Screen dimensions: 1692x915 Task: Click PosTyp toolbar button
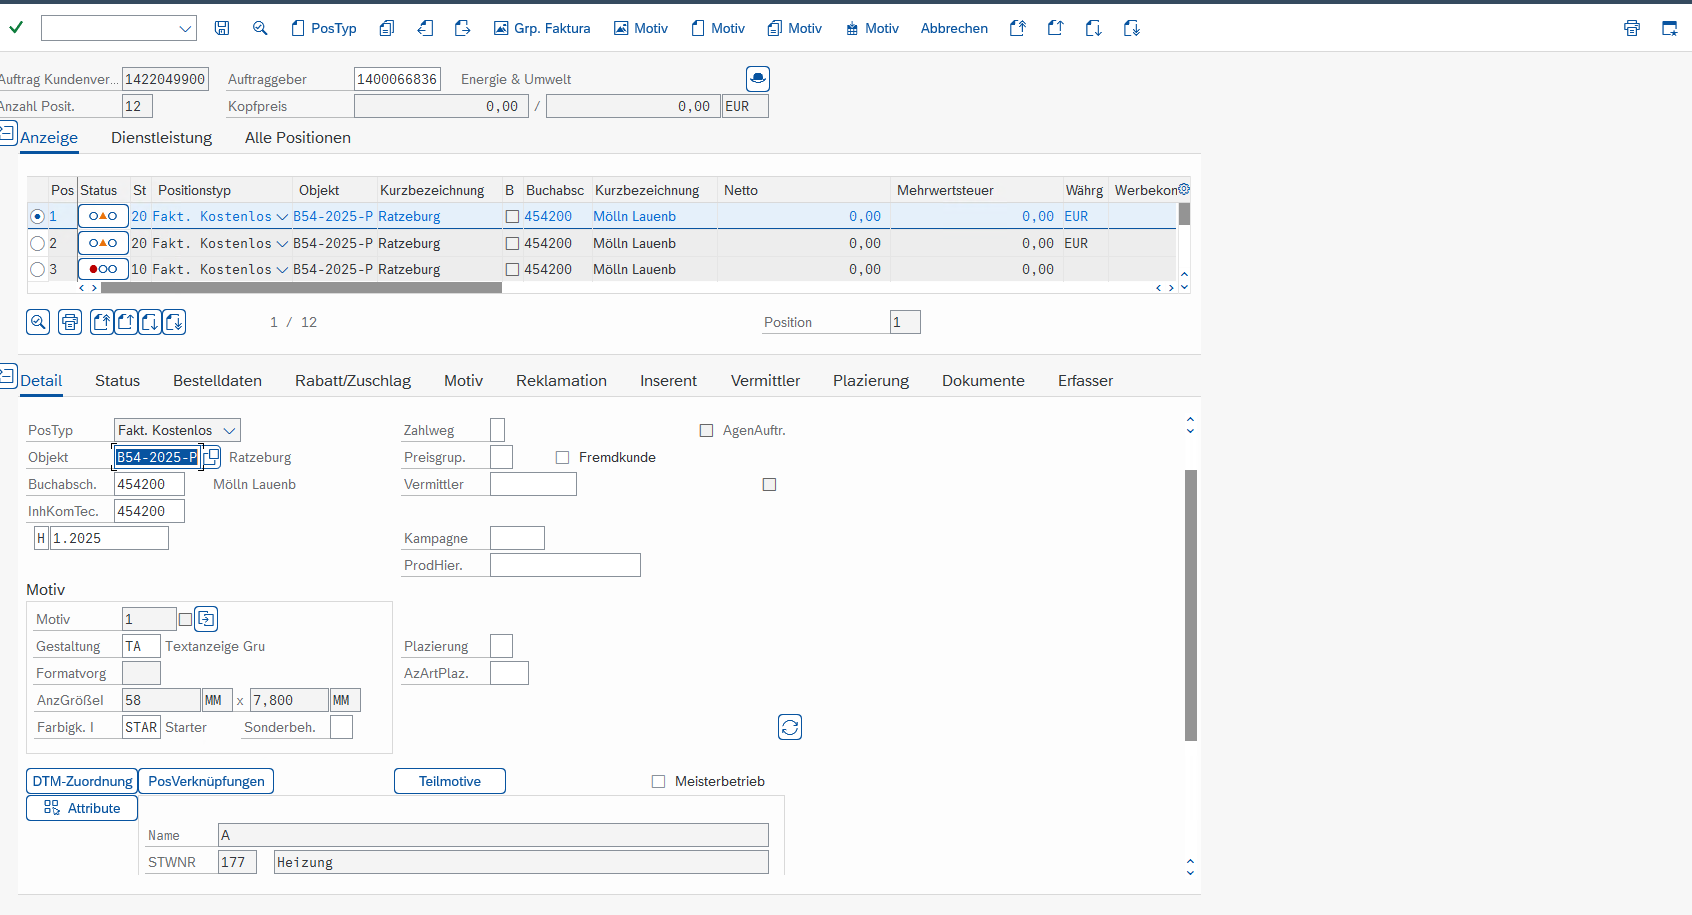click(323, 28)
